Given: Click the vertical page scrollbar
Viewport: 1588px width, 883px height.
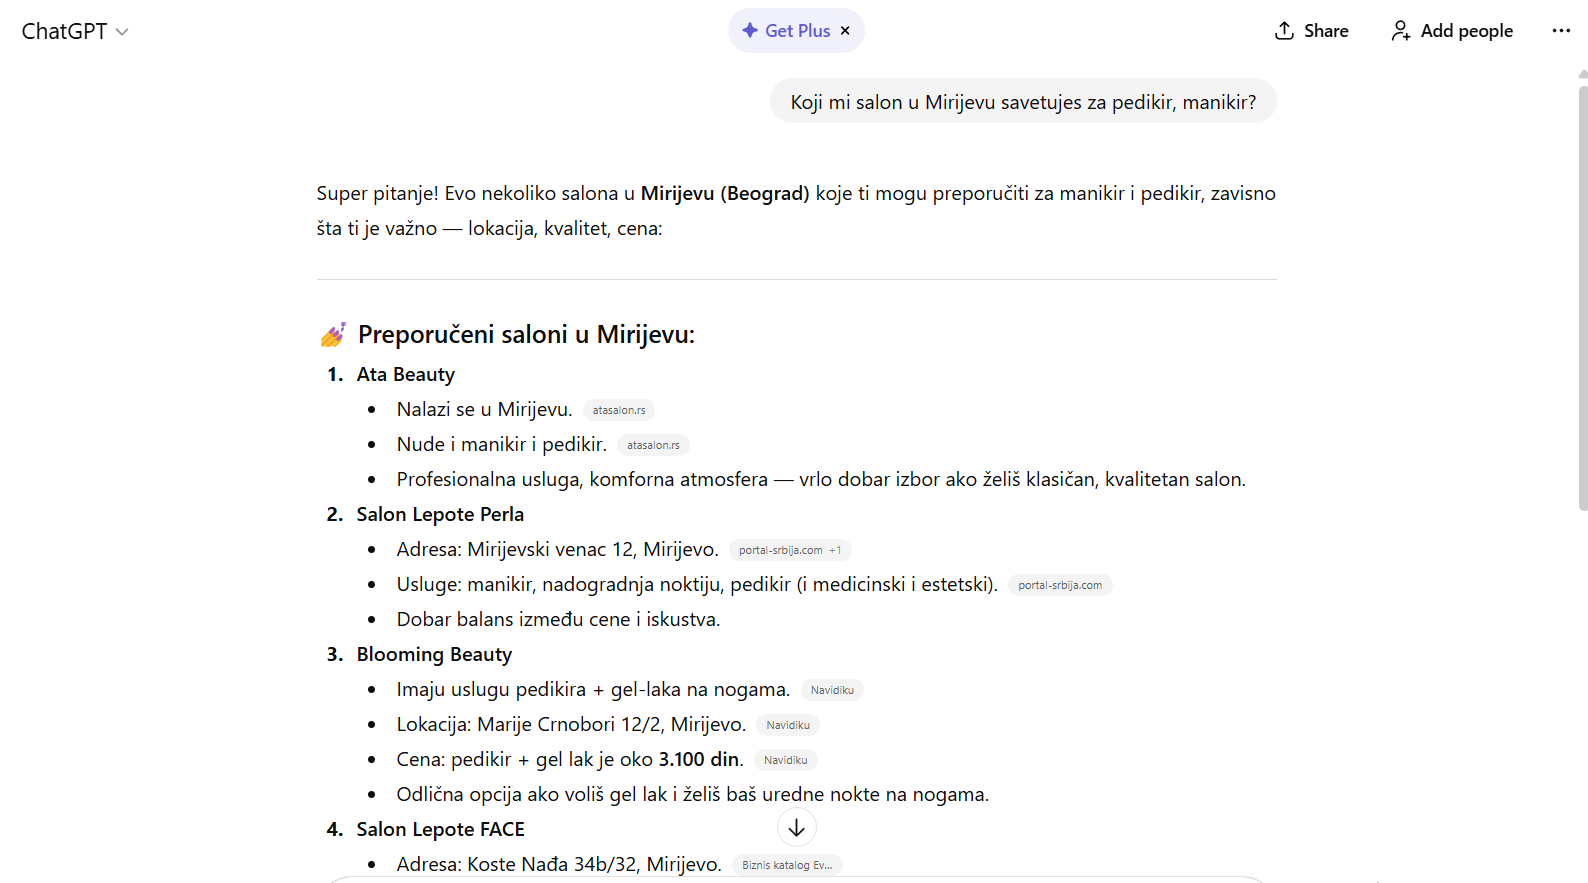Looking at the screenshot, I should (x=1582, y=300).
